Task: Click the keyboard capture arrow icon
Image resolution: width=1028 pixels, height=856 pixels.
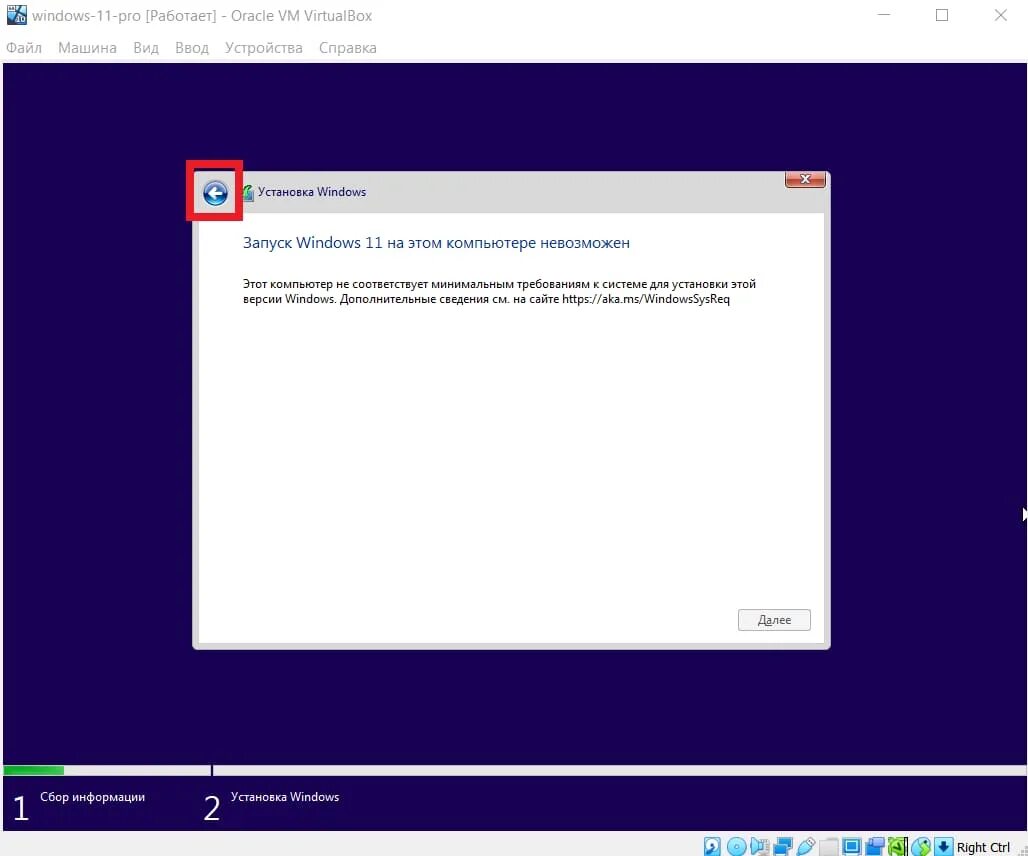Action: tap(943, 846)
